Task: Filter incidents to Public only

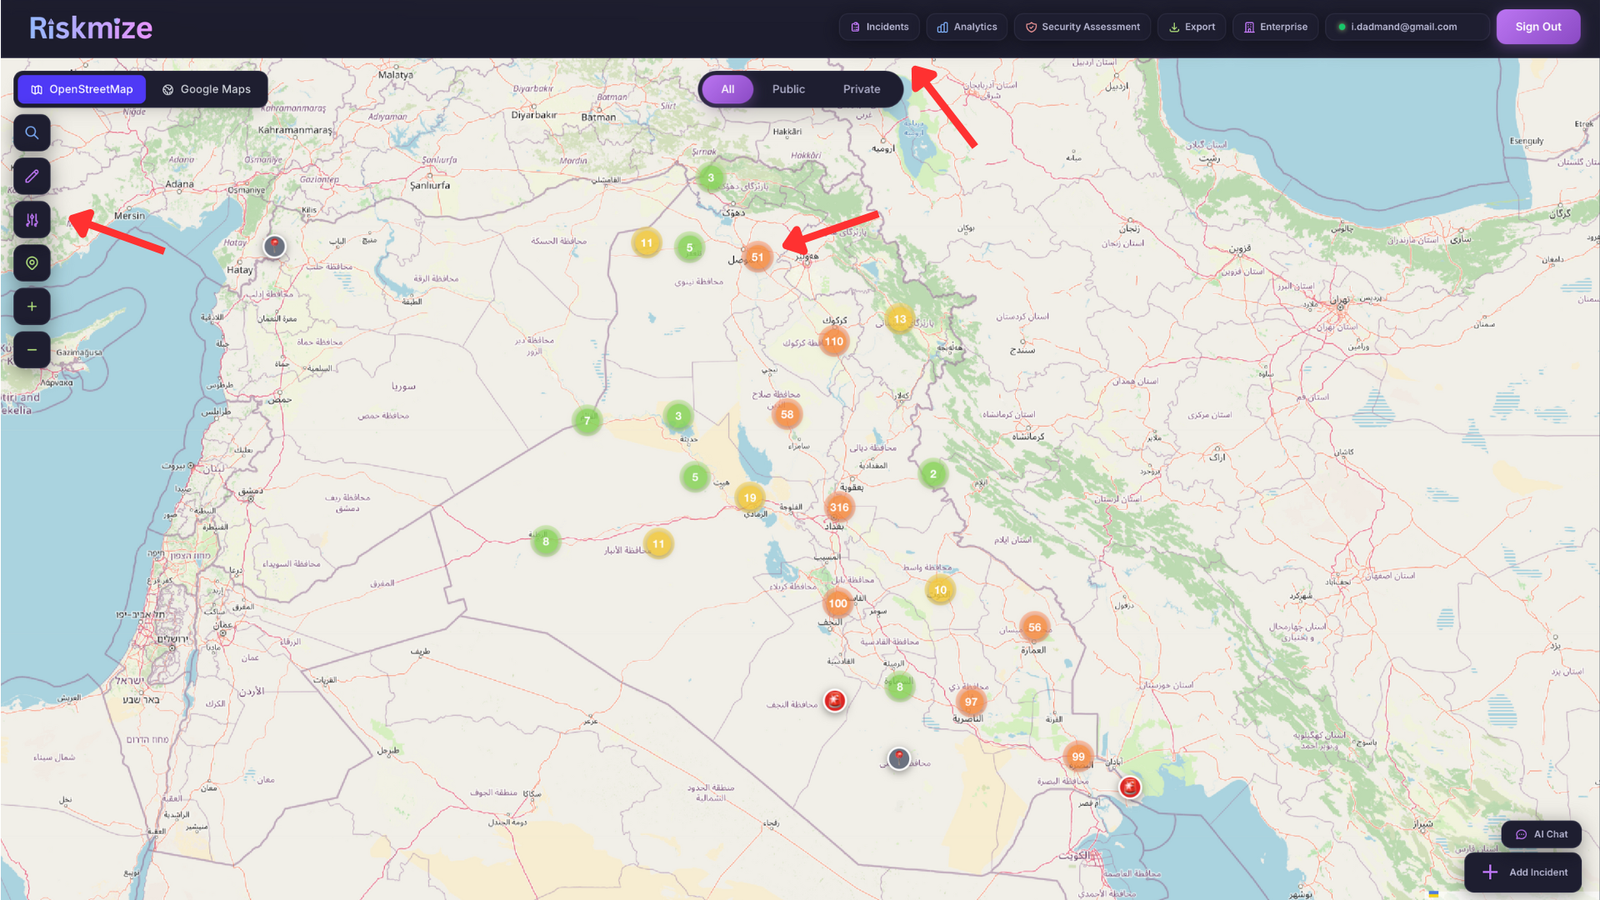Action: (789, 89)
